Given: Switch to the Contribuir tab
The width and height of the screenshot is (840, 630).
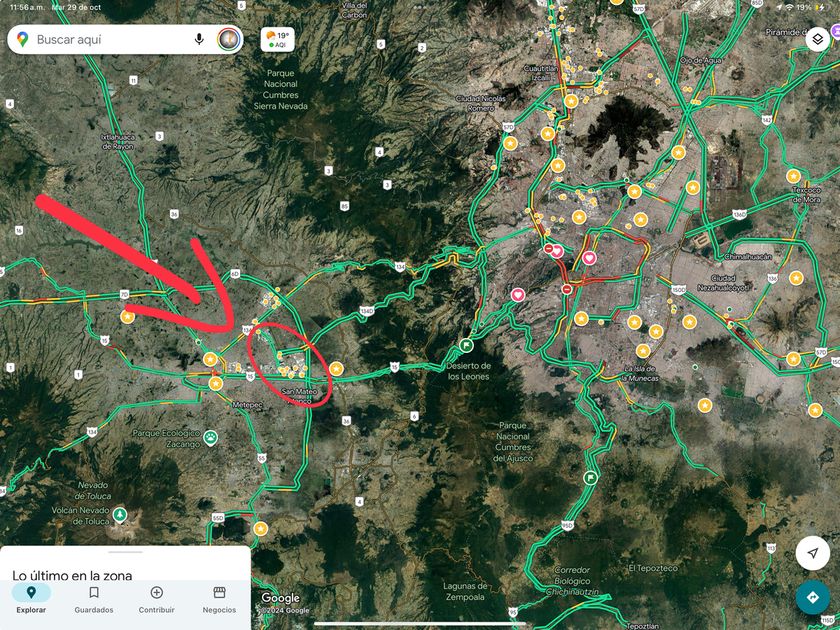Looking at the screenshot, I should (x=156, y=598).
